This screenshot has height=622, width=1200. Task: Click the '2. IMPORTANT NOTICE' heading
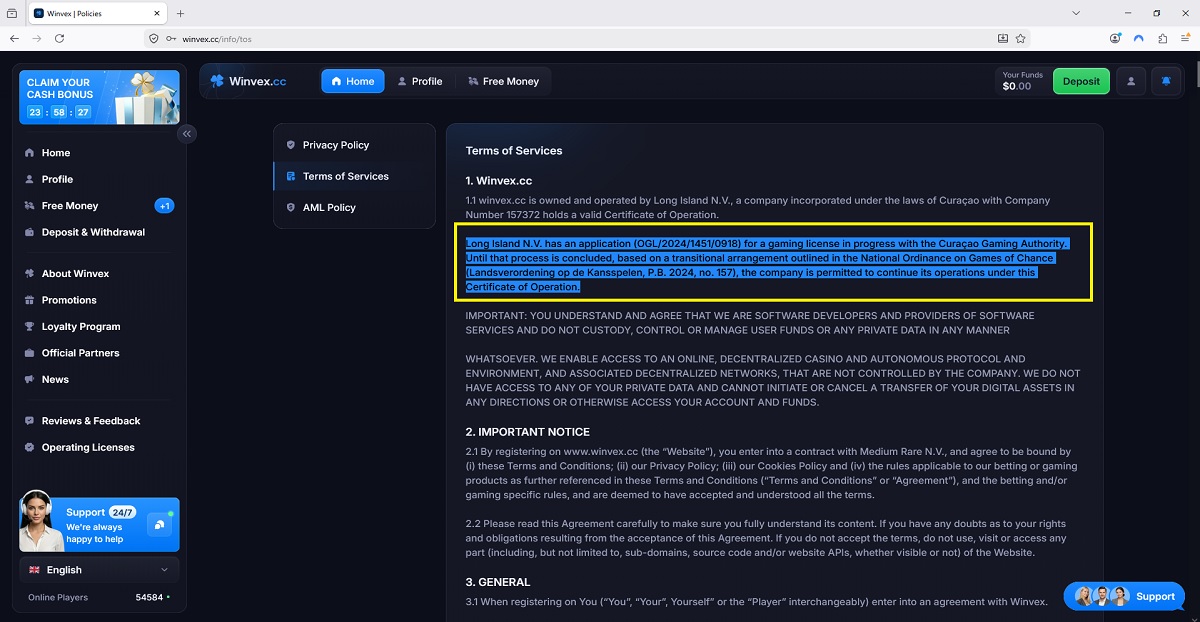tap(528, 432)
